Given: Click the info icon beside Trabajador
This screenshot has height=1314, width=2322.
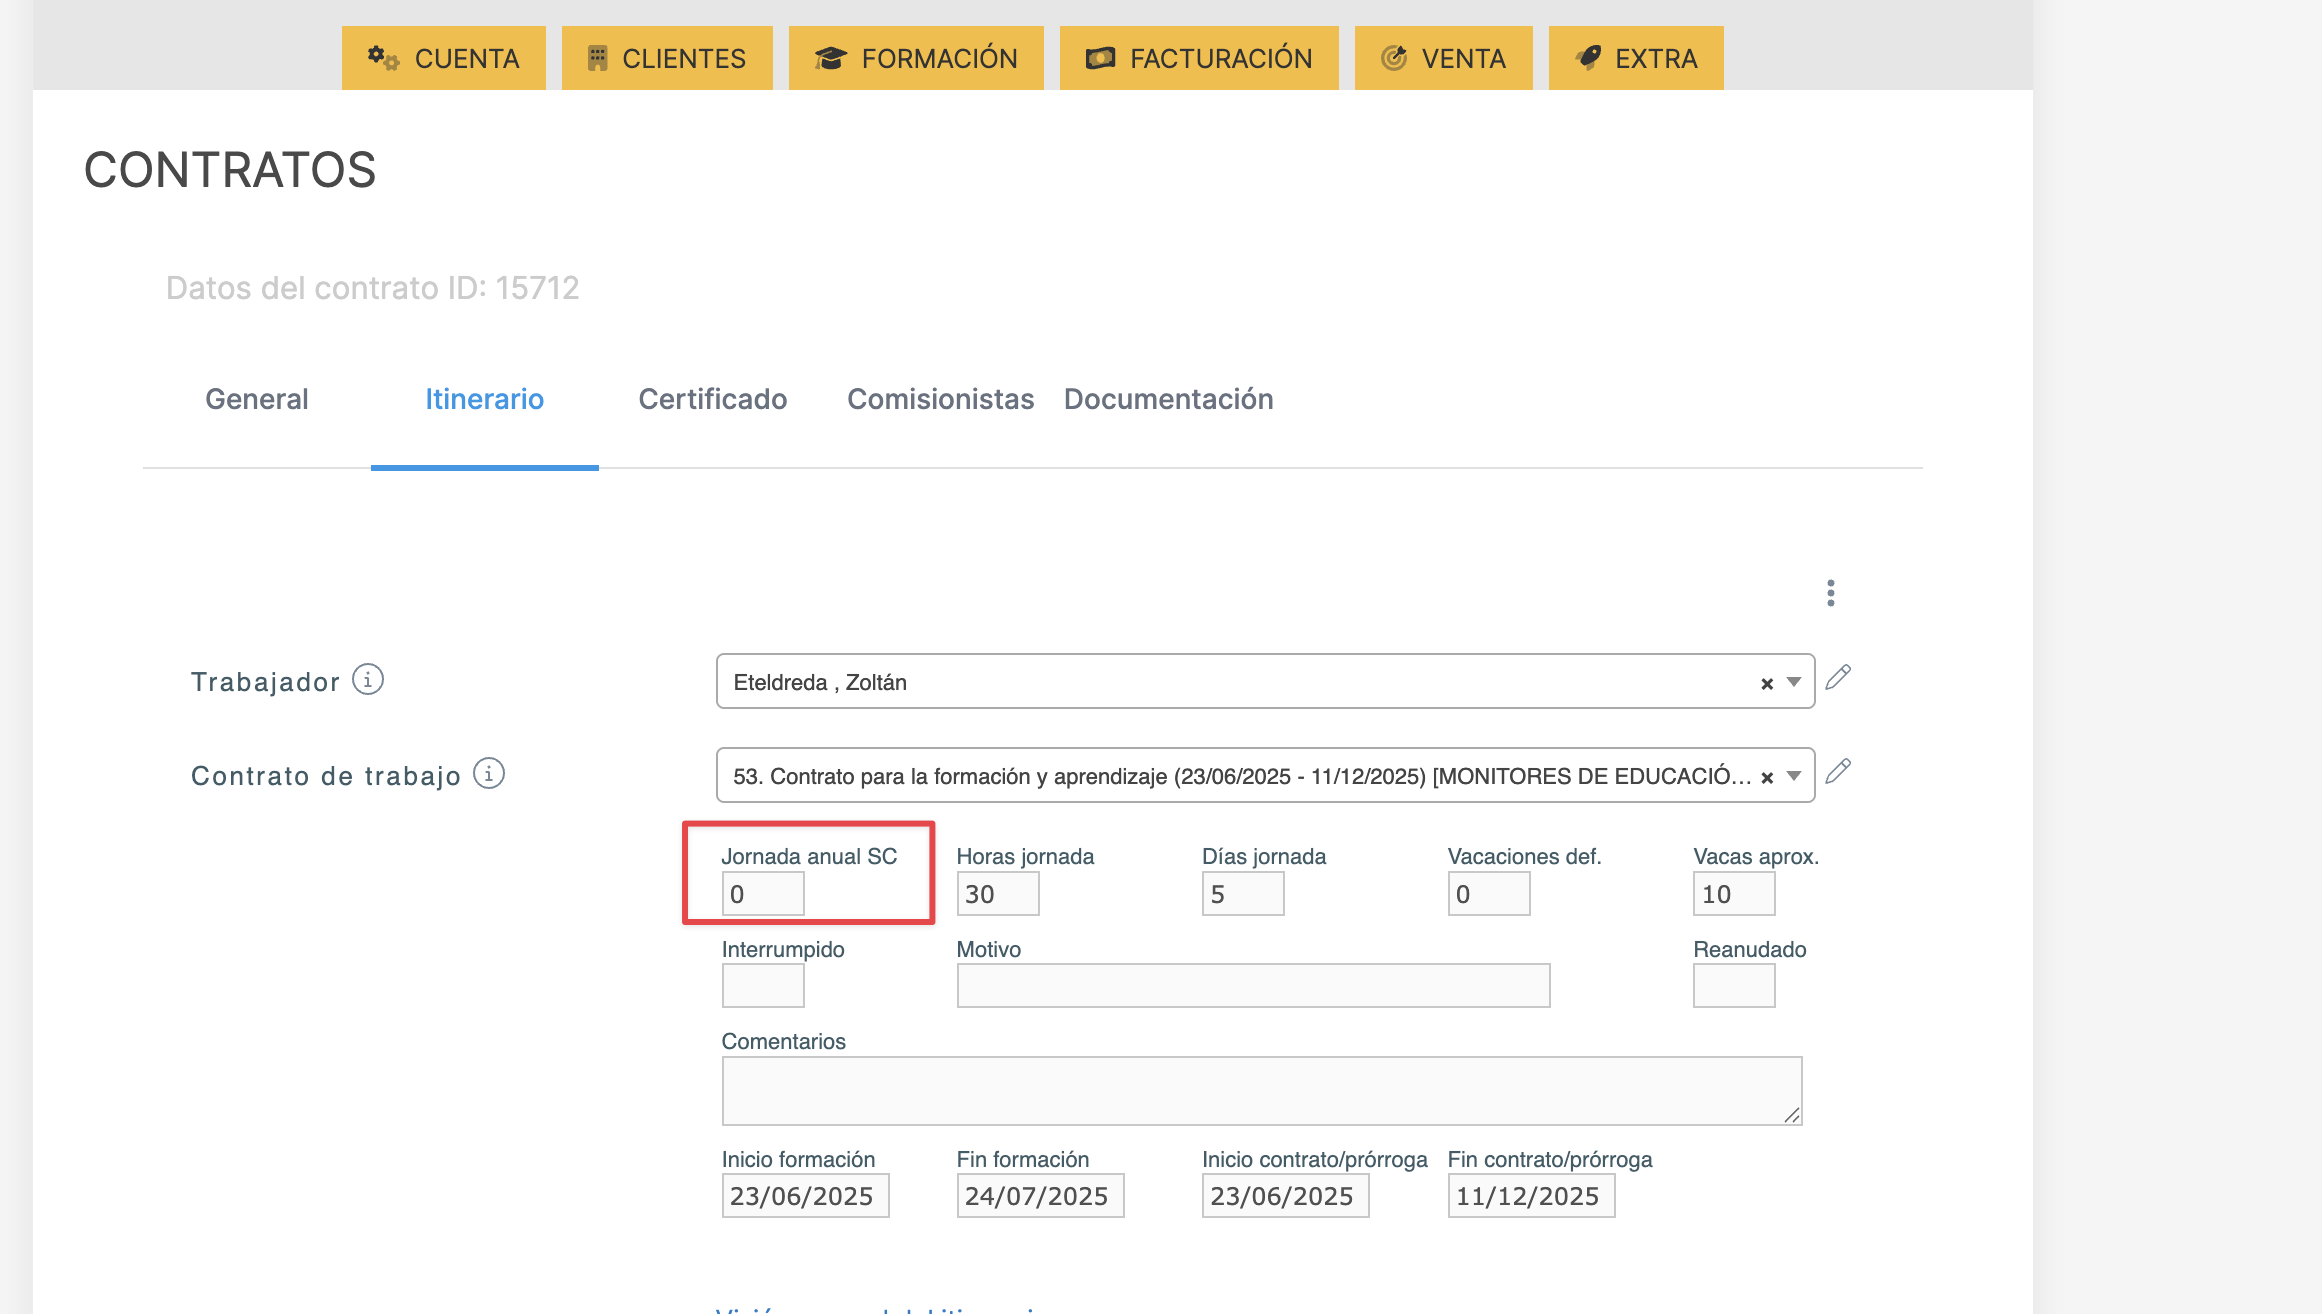Looking at the screenshot, I should click(368, 680).
